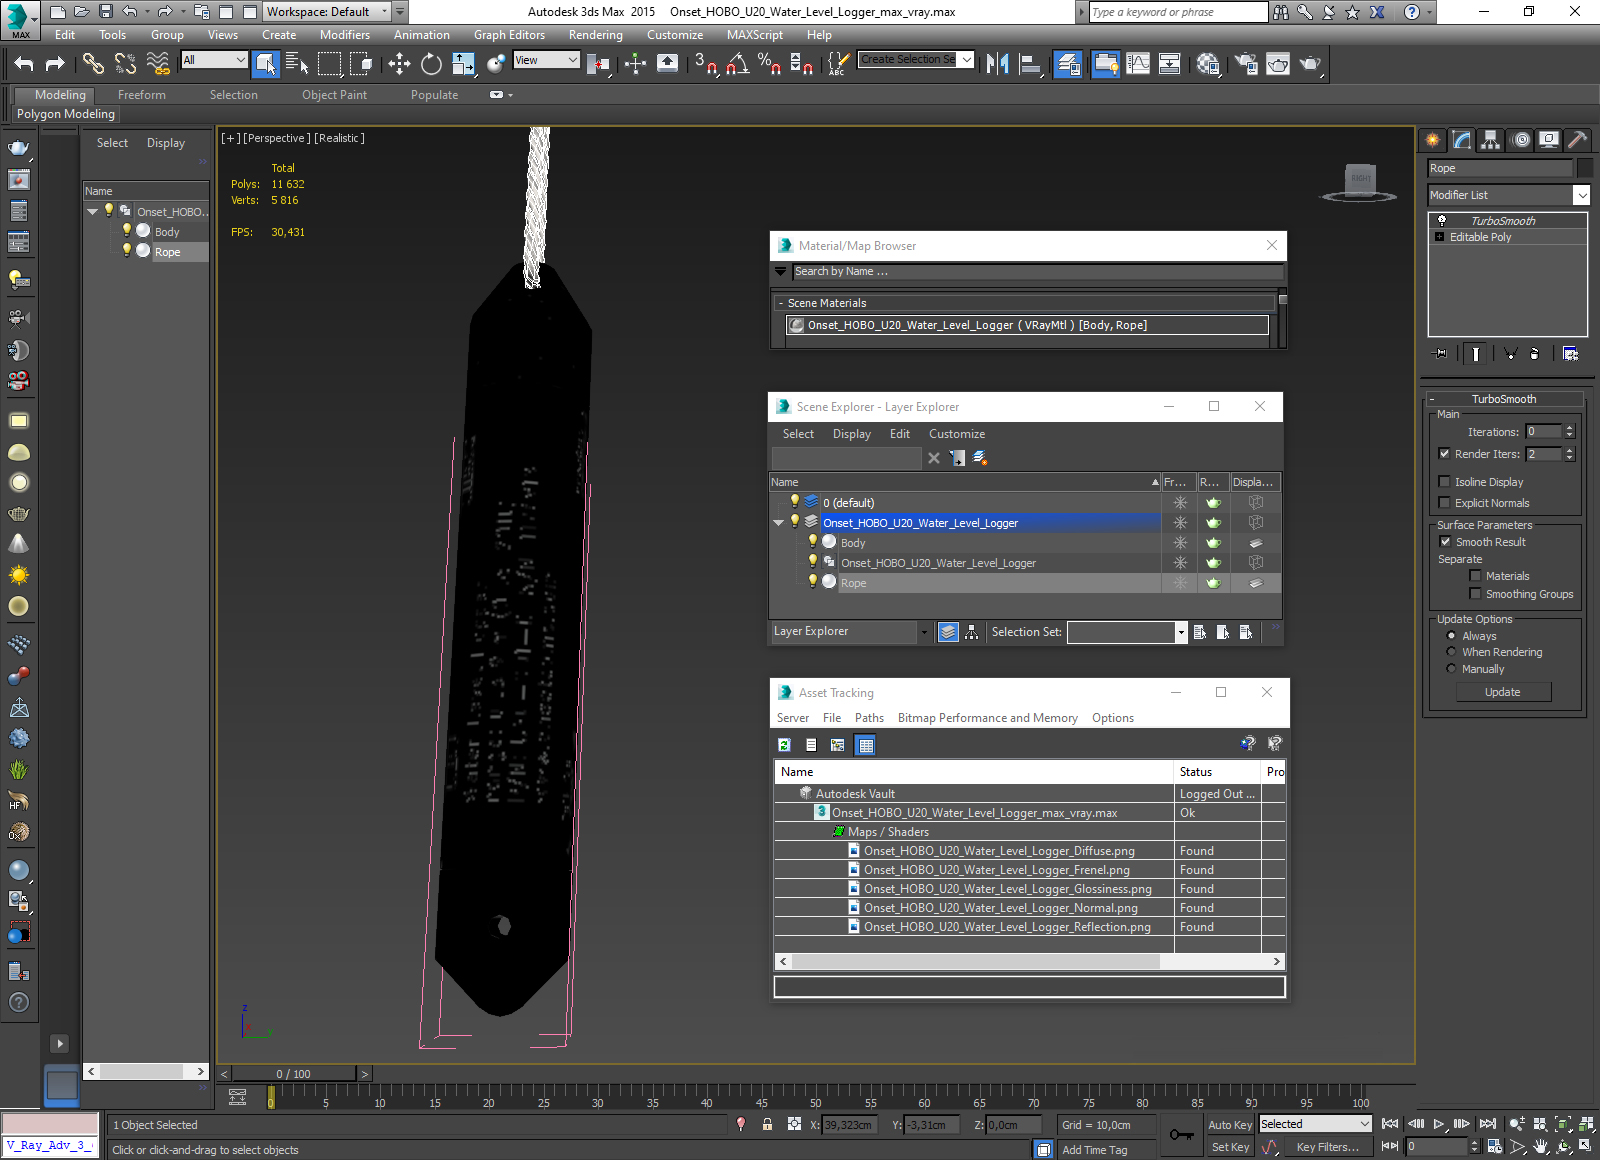Open the Material Editor icon

[x=1207, y=64]
